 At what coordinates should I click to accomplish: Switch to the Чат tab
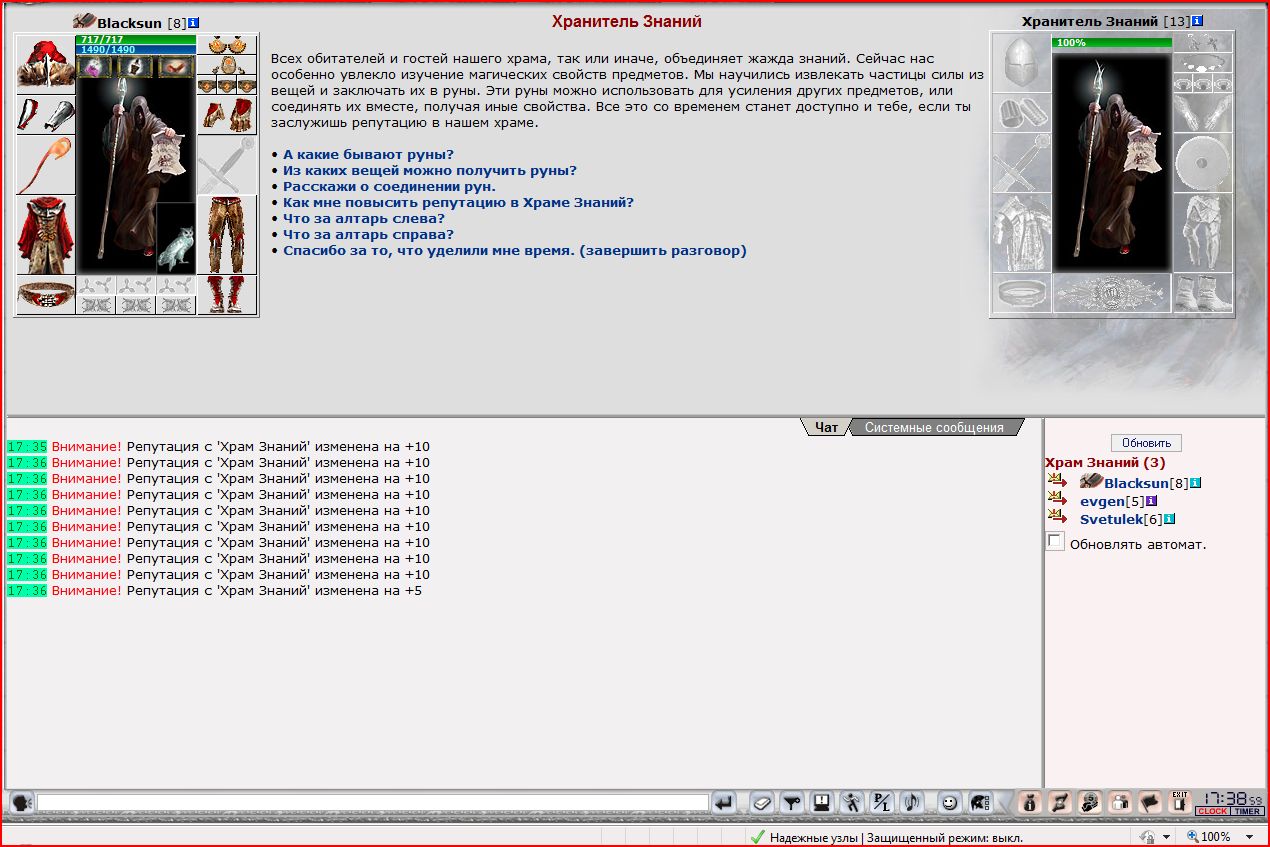pos(826,427)
